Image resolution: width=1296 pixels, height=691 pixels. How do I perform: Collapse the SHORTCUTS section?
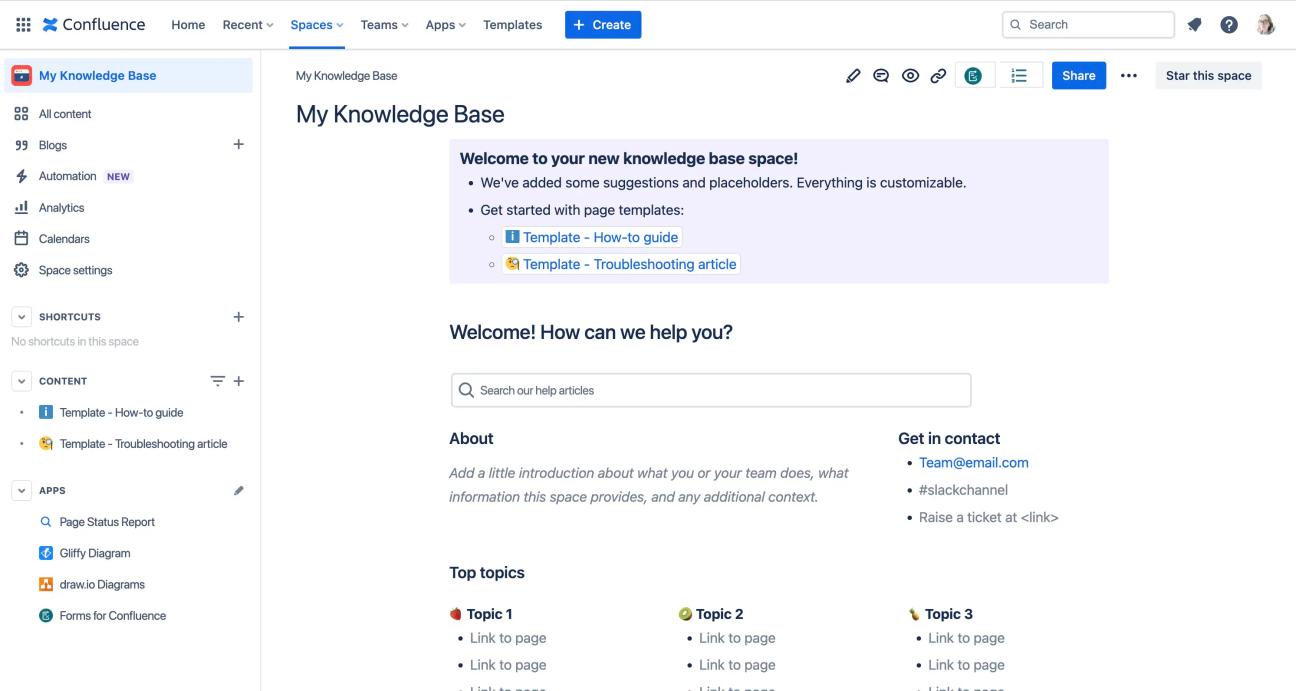[x=21, y=316]
